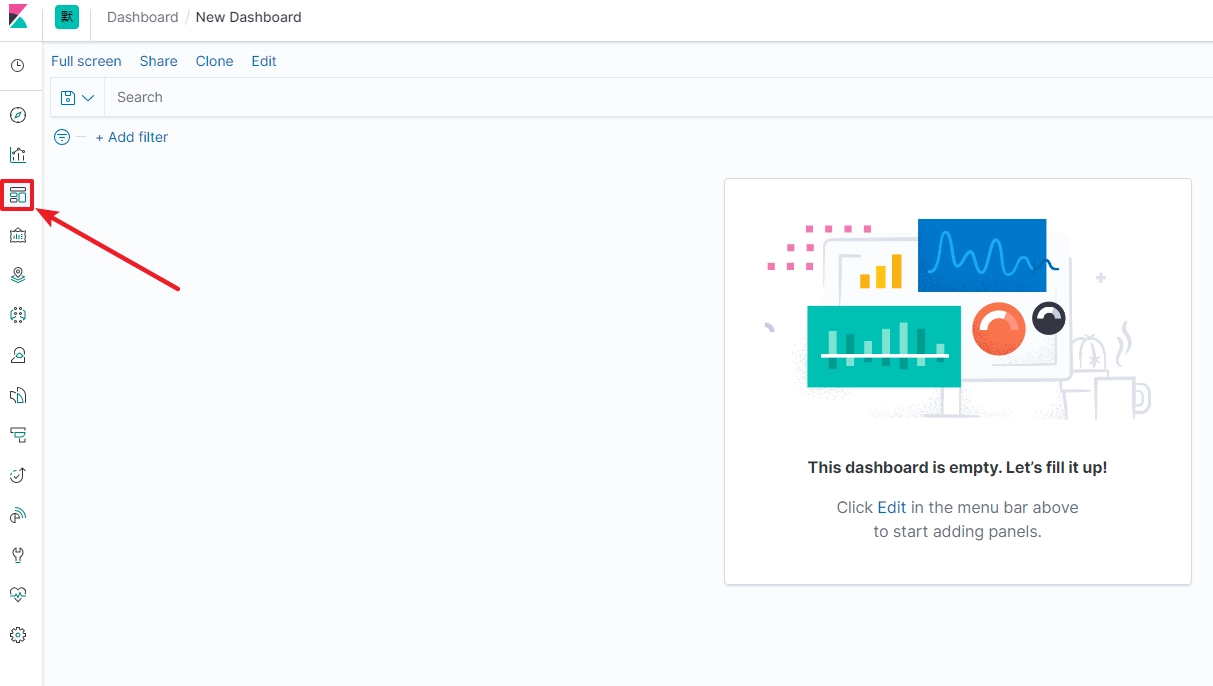This screenshot has width=1213, height=686.
Task: Open Dashboard from the sidebar
Action: coord(18,195)
